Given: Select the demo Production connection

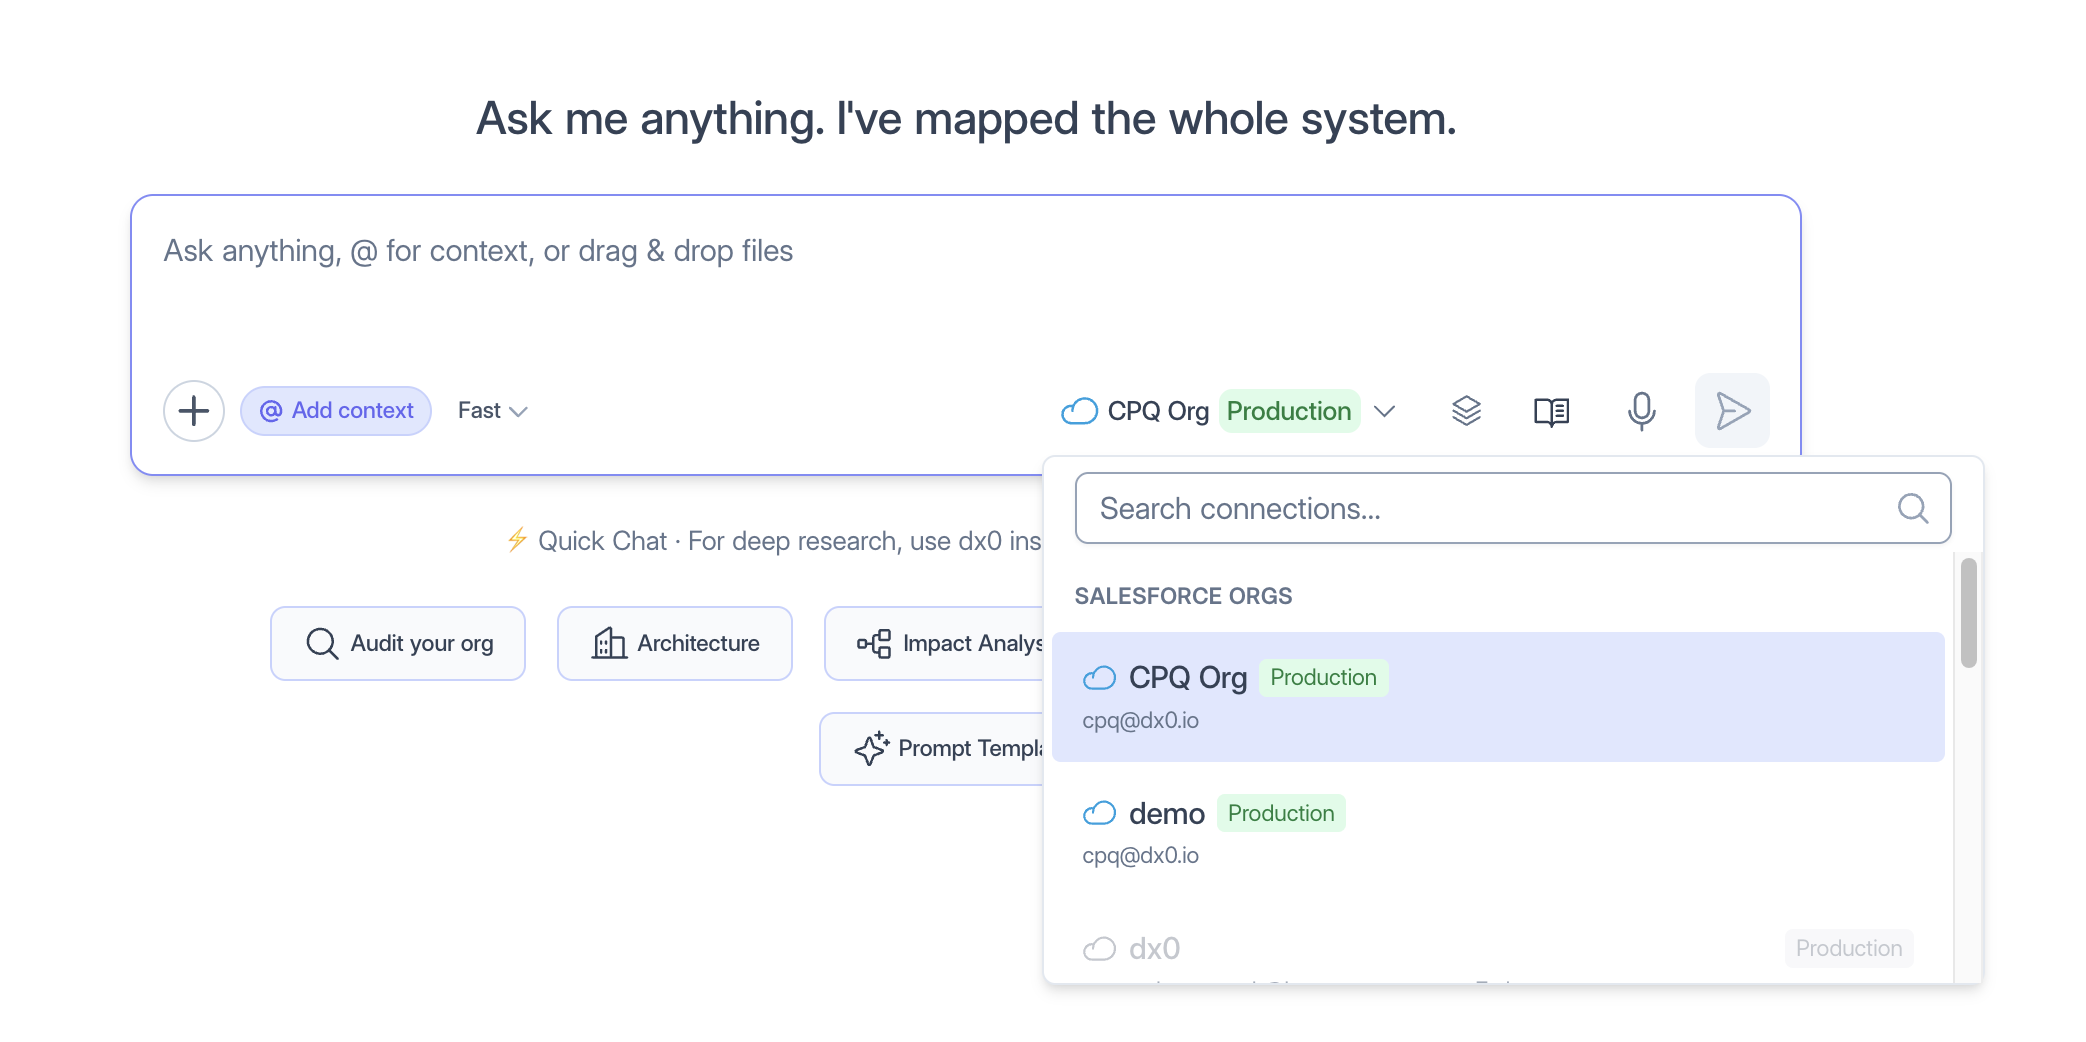Looking at the screenshot, I should (1498, 832).
